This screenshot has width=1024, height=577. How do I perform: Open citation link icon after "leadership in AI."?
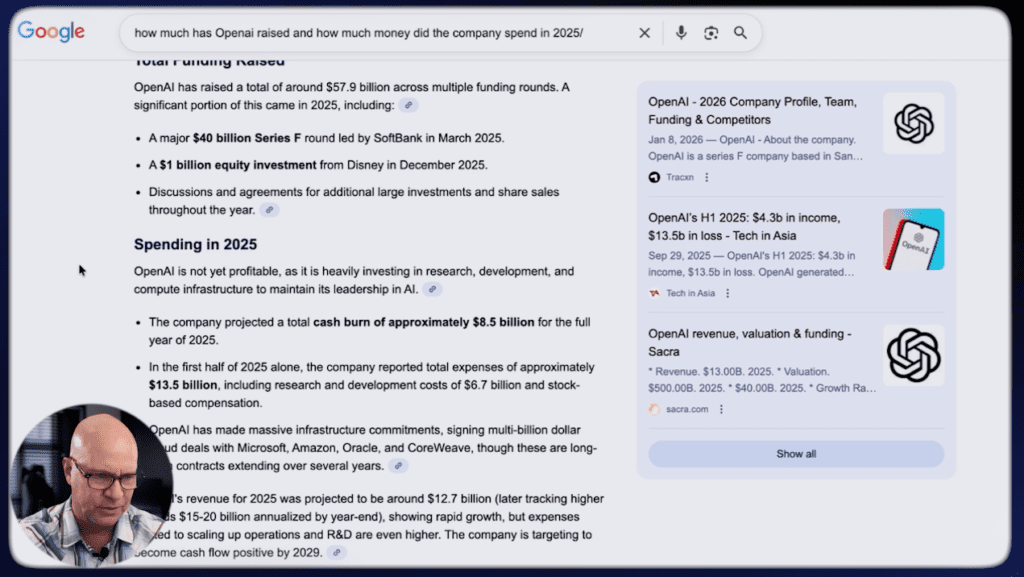pos(432,289)
